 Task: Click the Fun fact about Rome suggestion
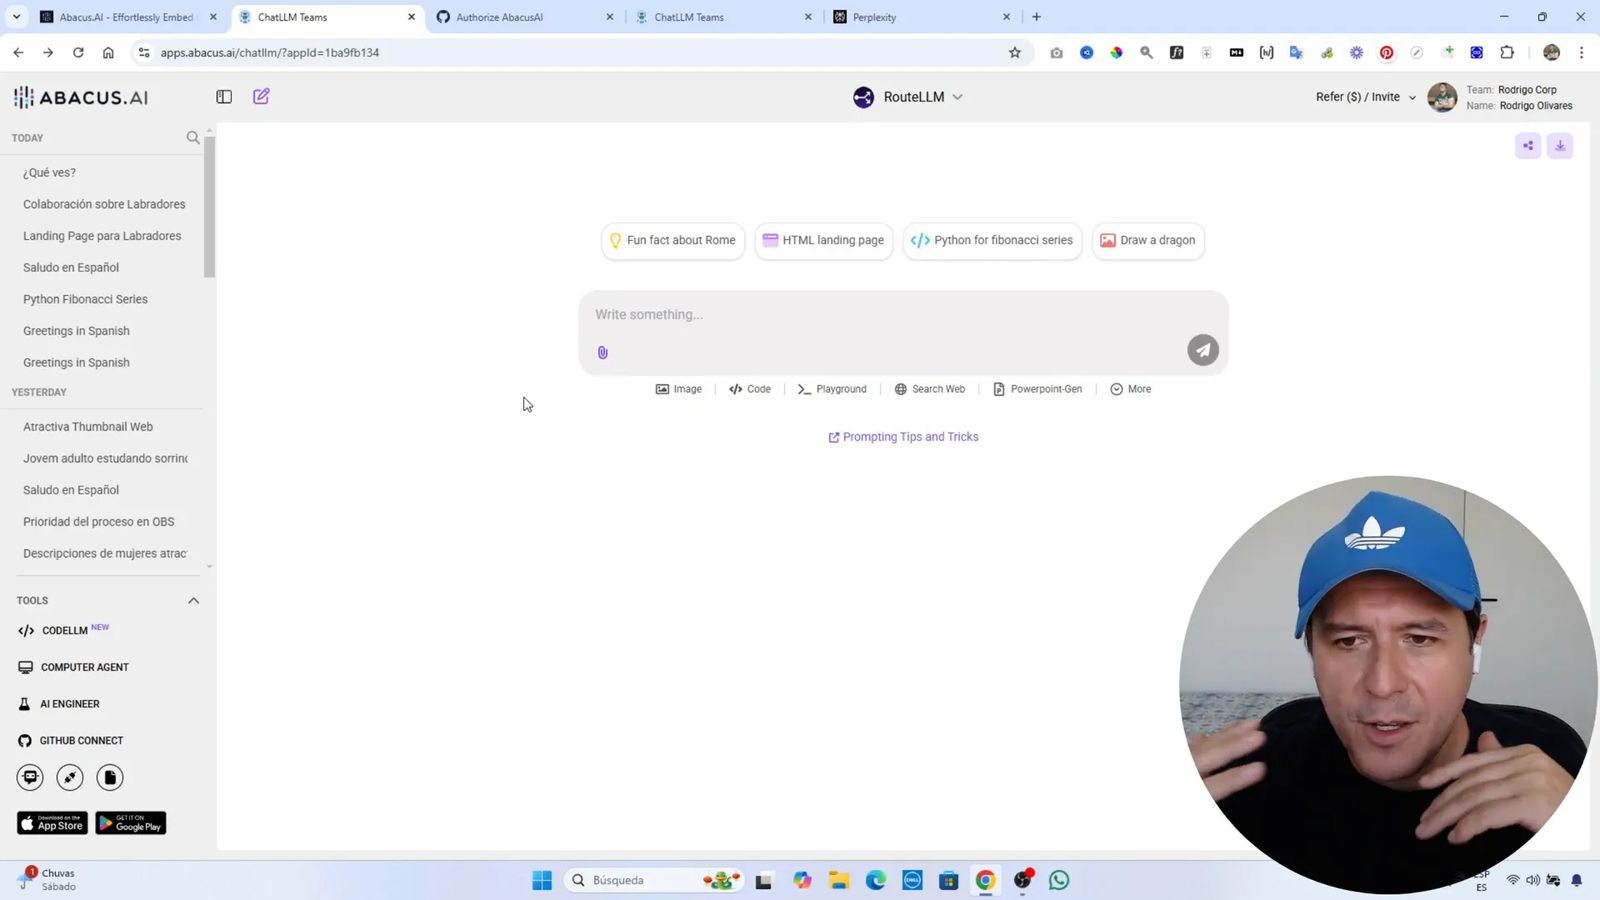pos(672,240)
